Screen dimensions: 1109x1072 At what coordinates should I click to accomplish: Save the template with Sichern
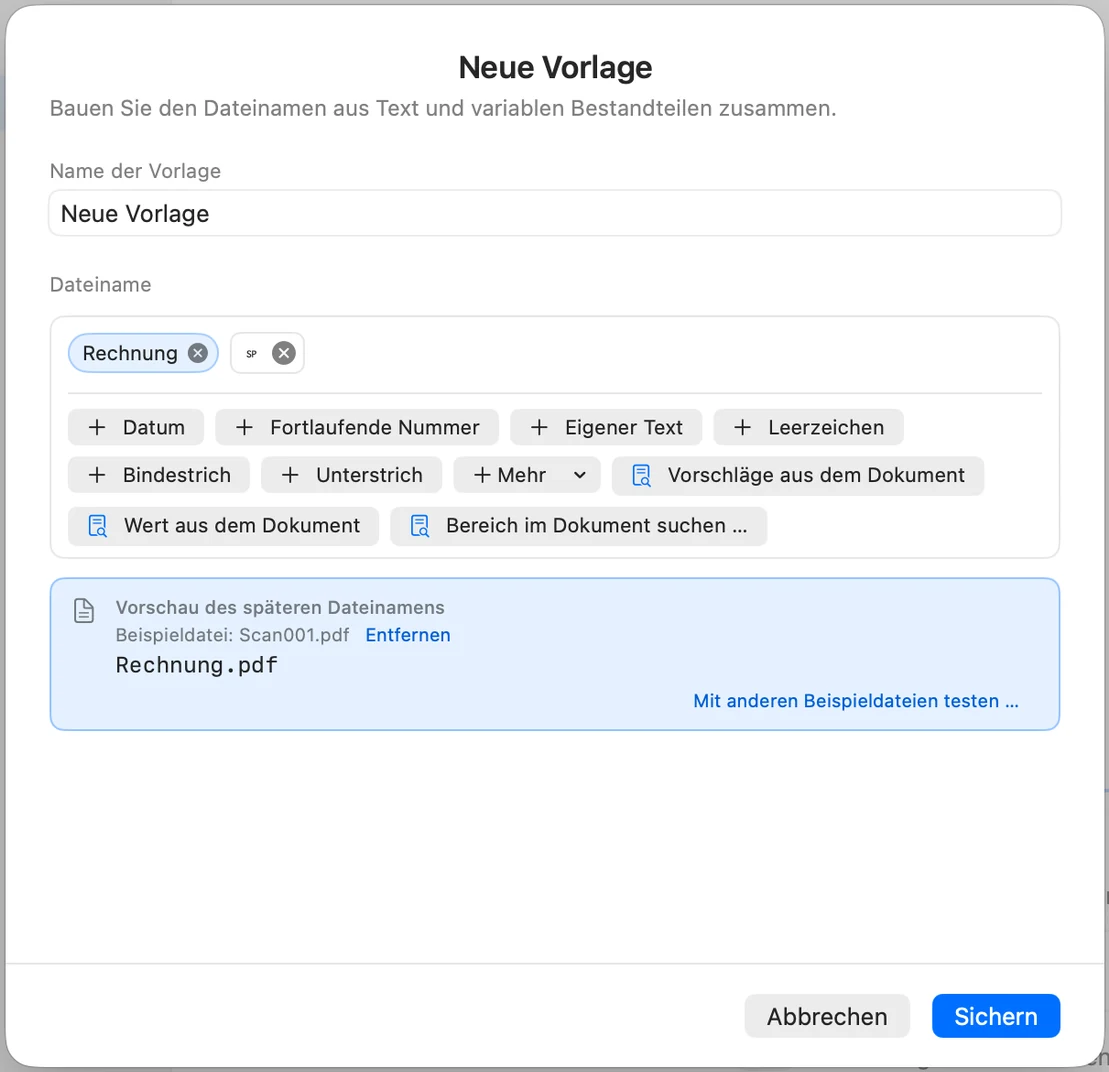[x=996, y=1015]
